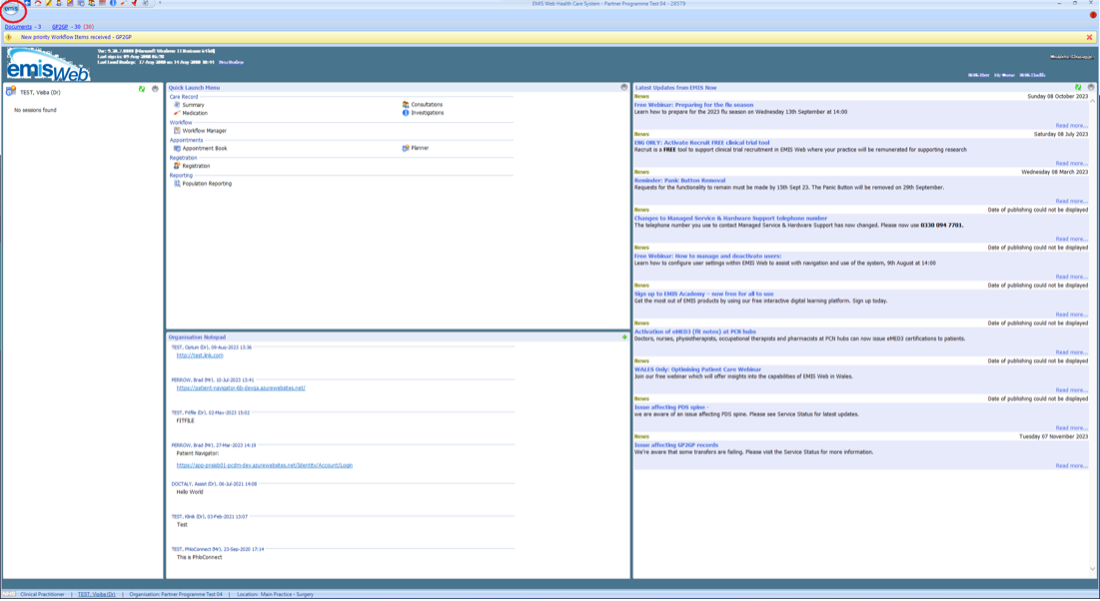Click the blue information icon in top toolbar
The image size is (1100, 601).
click(113, 3)
